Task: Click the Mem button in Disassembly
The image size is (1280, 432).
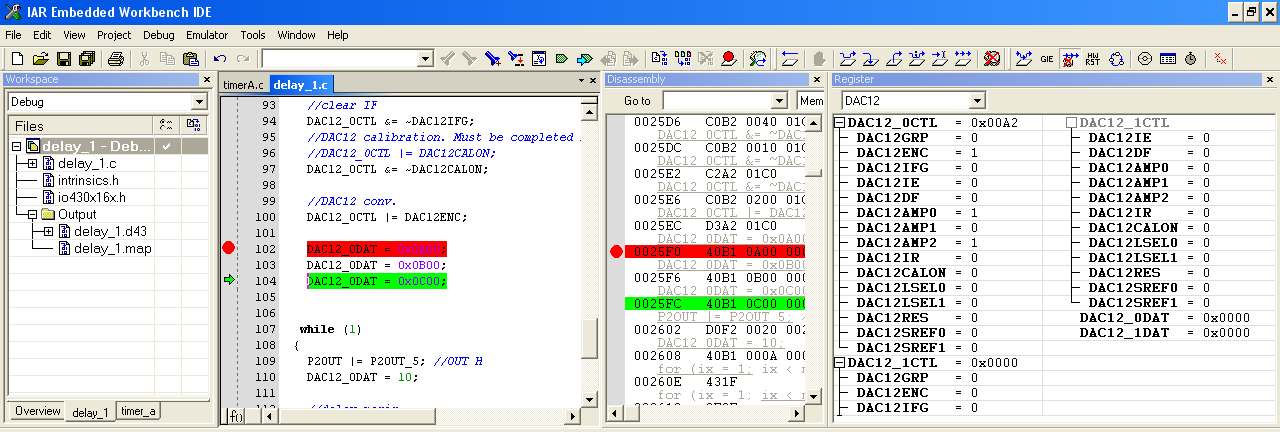Action: tap(811, 101)
